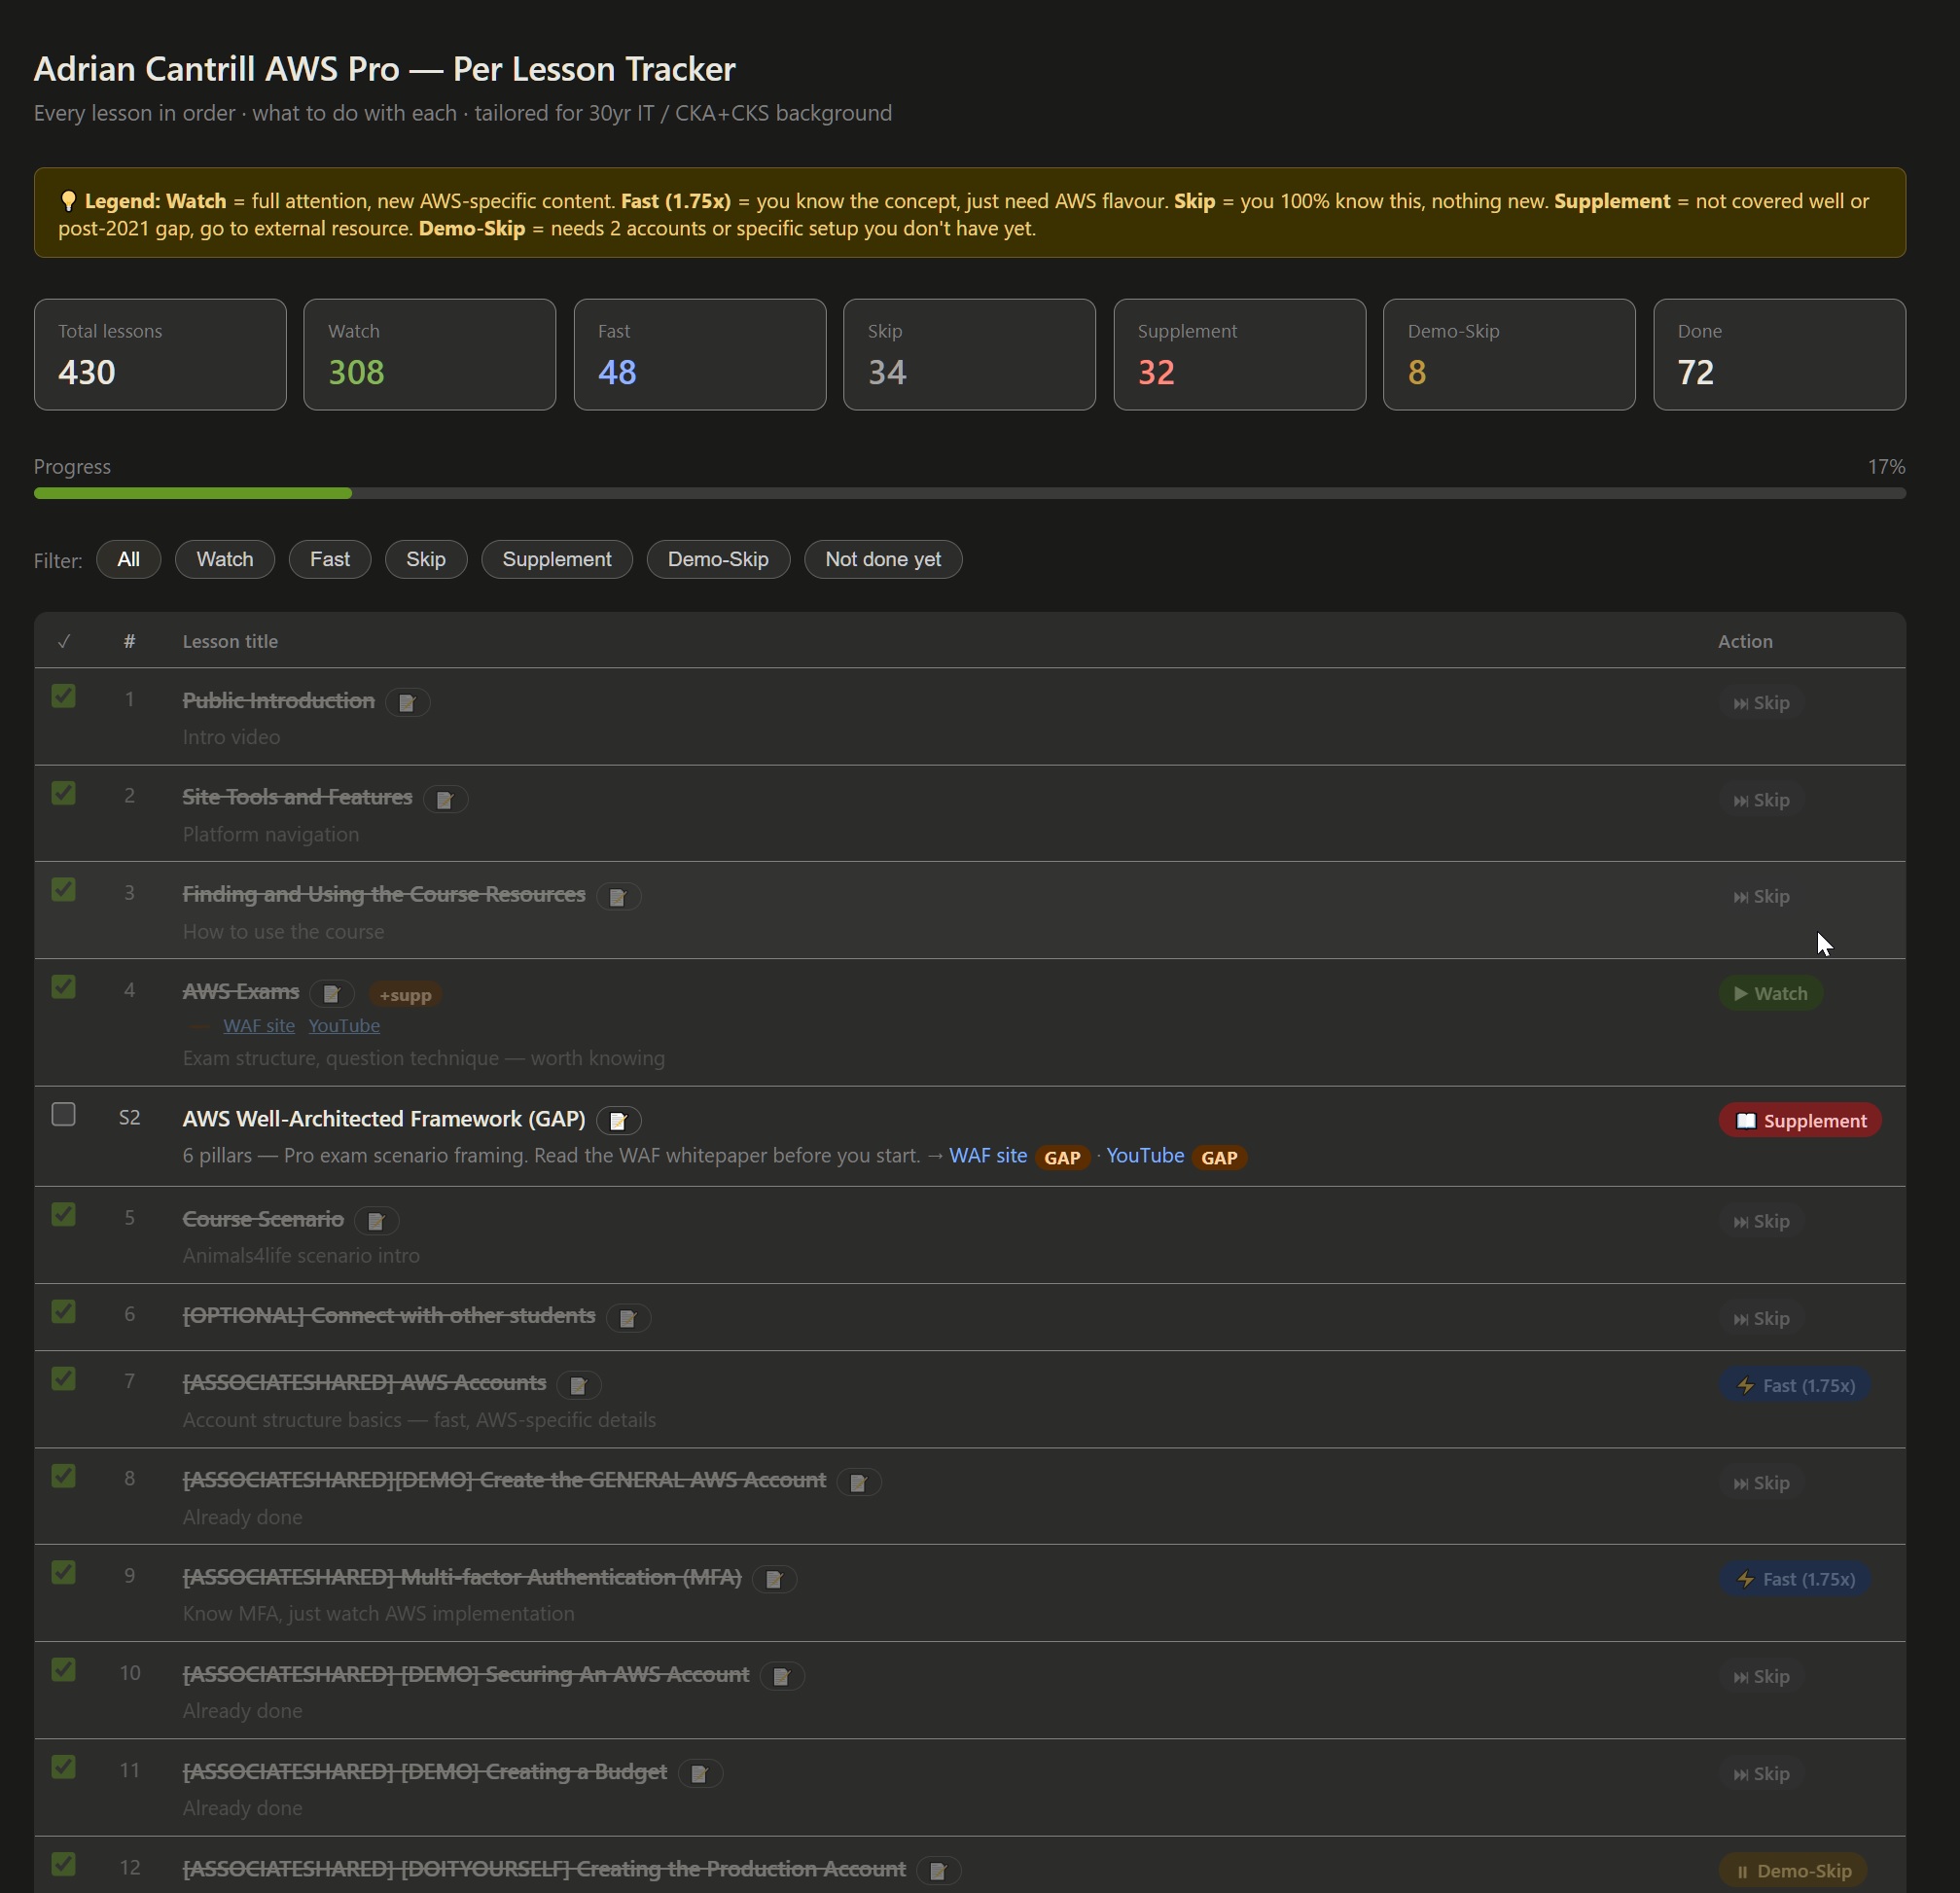1960x1893 pixels.
Task: Uncheck lesson 7 AWS Accounts
Action: tap(63, 1379)
